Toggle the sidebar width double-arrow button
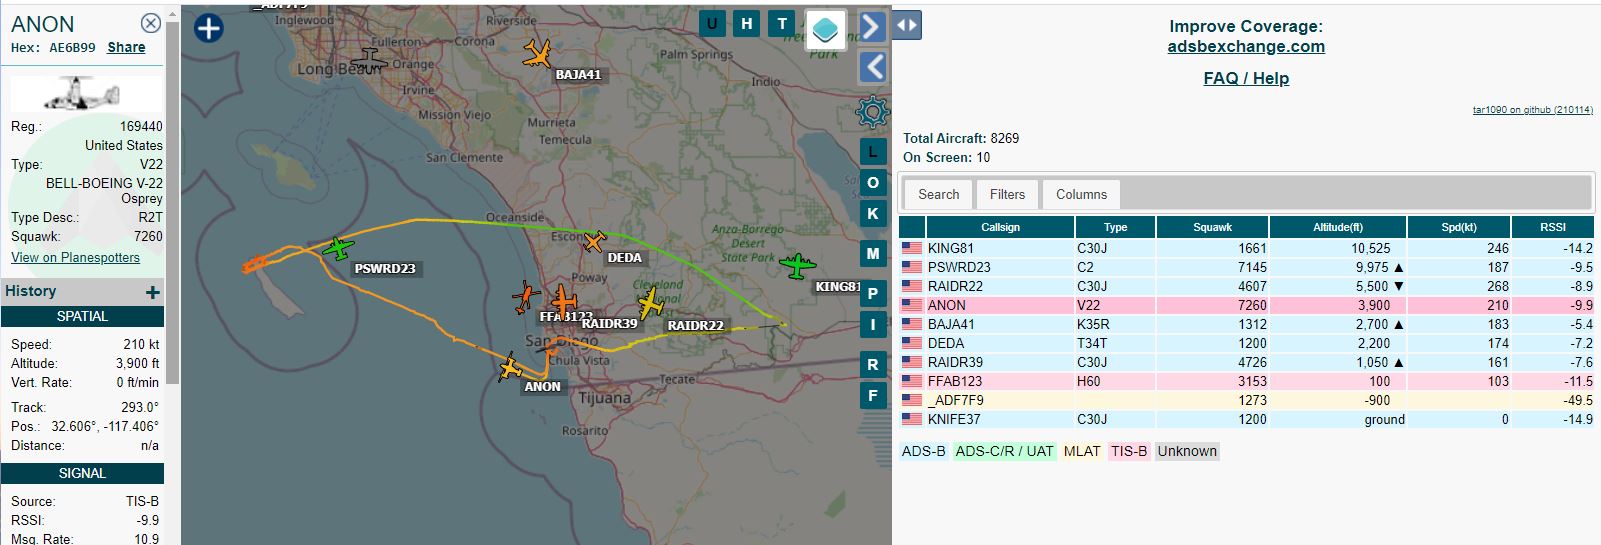Image resolution: width=1601 pixels, height=545 pixels. [x=907, y=25]
